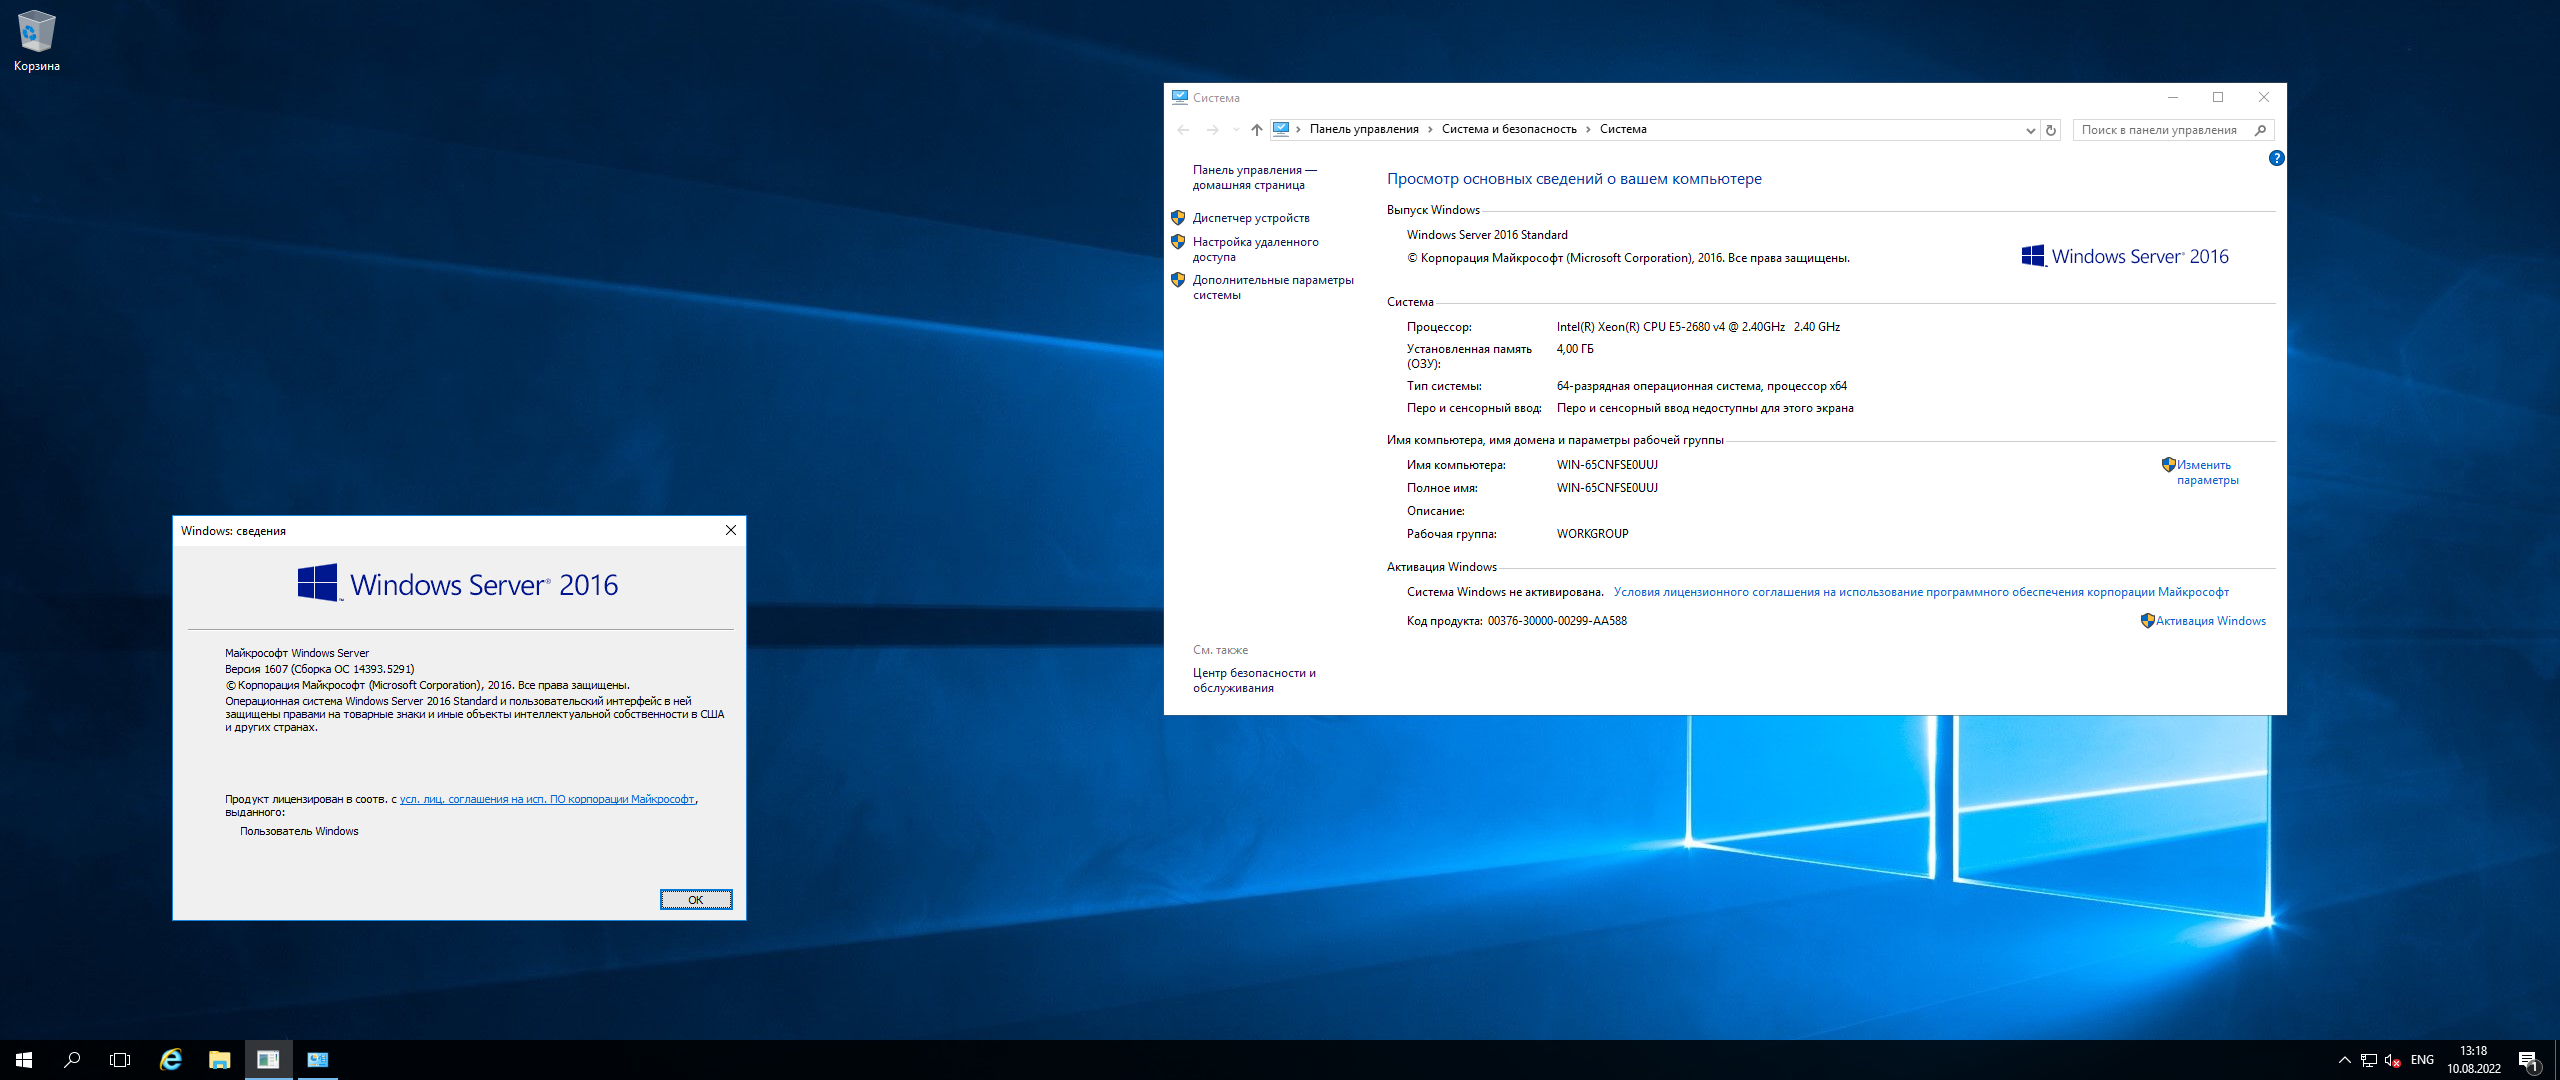Open Настройка удаленного доступа link

click(1255, 250)
